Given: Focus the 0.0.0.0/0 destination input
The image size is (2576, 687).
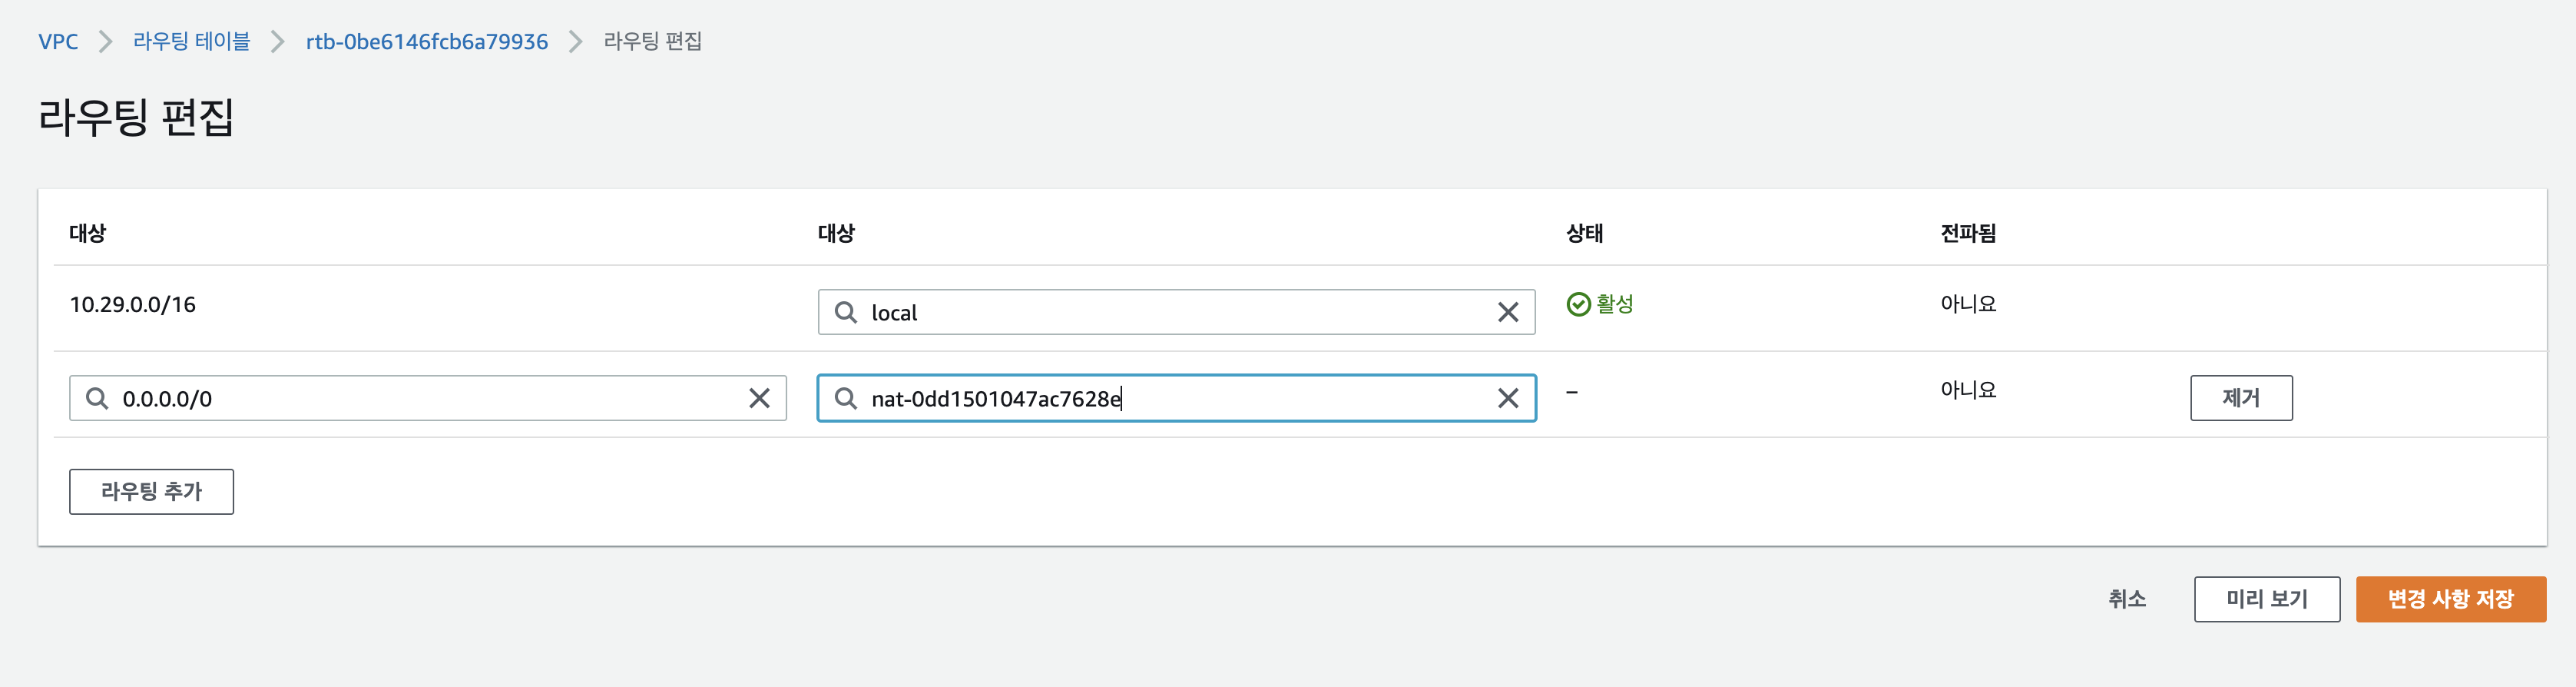Looking at the screenshot, I should click(428, 398).
